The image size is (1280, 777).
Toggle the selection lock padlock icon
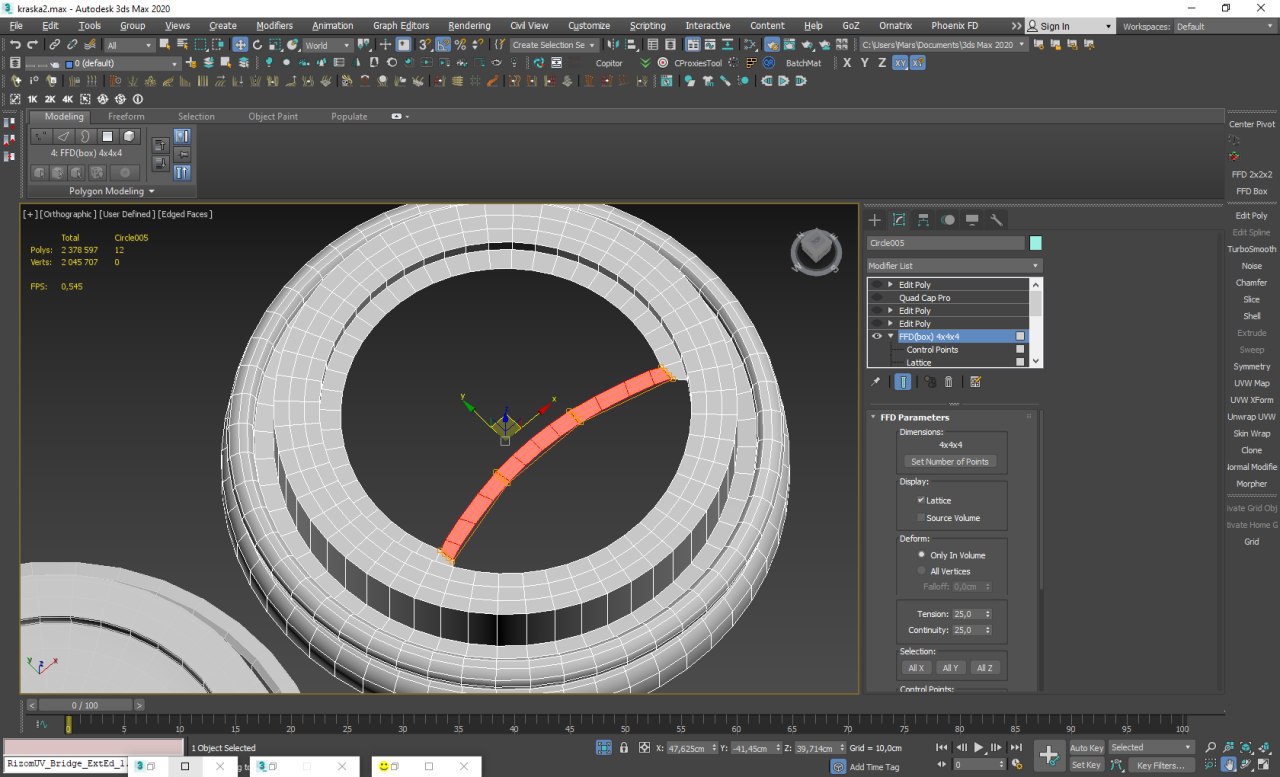pyautogui.click(x=624, y=748)
